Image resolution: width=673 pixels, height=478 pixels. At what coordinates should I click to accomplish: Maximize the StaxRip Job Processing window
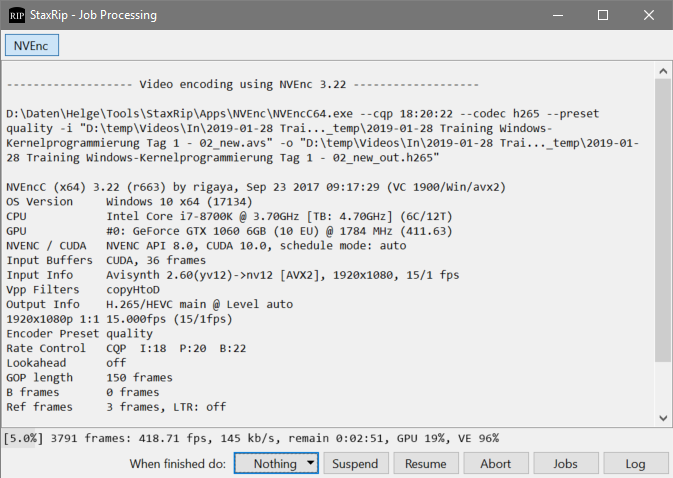click(603, 15)
